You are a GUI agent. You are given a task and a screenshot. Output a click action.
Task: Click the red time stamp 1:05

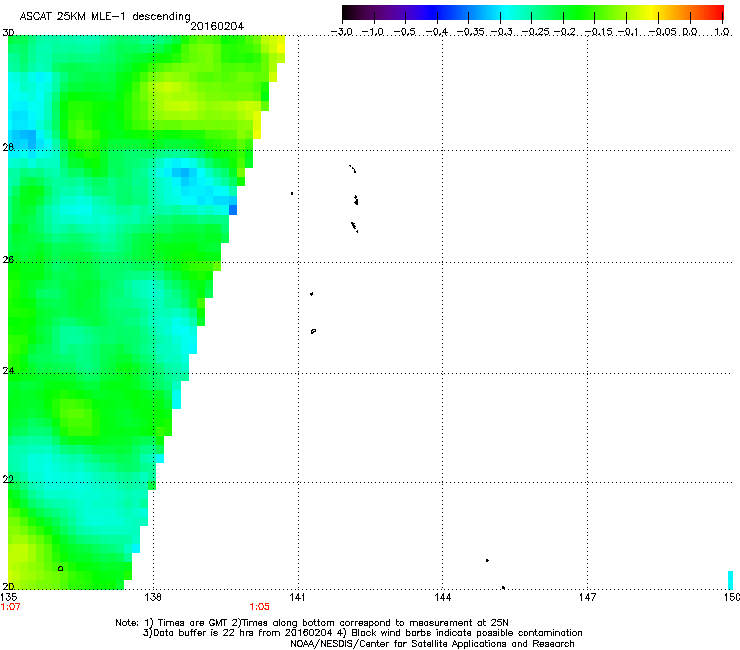260,607
